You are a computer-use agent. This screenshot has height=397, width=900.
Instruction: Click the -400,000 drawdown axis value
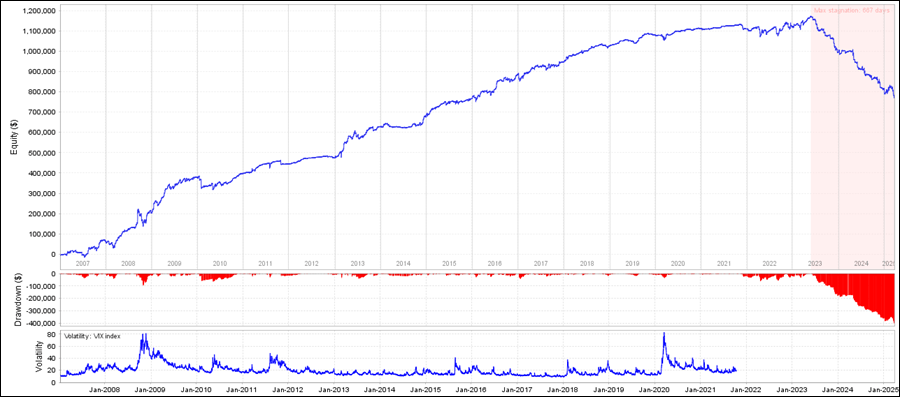[x=41, y=324]
